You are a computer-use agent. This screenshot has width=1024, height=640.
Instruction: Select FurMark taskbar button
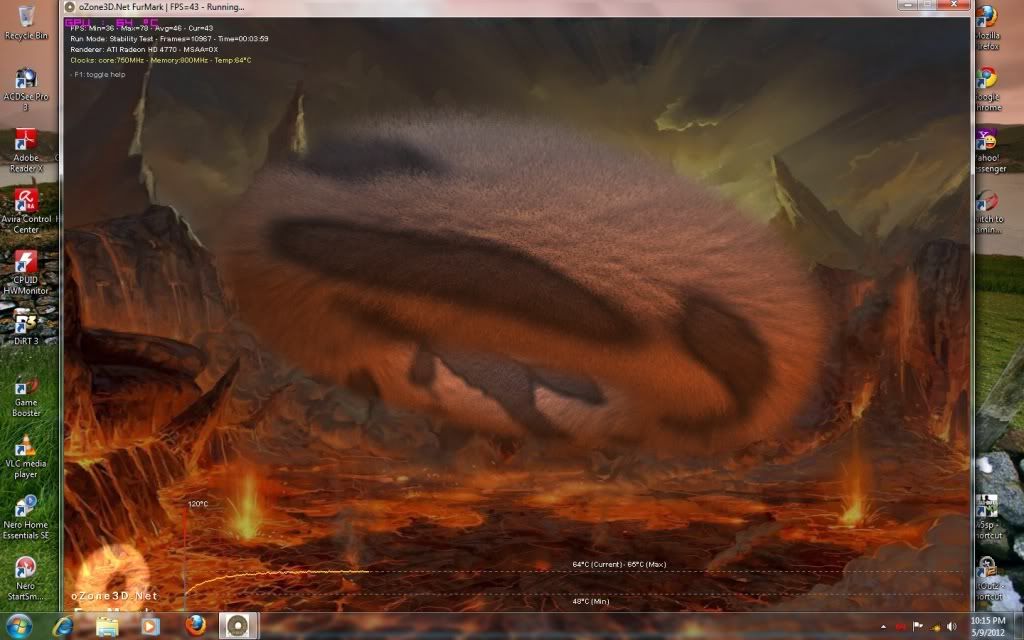pos(238,626)
